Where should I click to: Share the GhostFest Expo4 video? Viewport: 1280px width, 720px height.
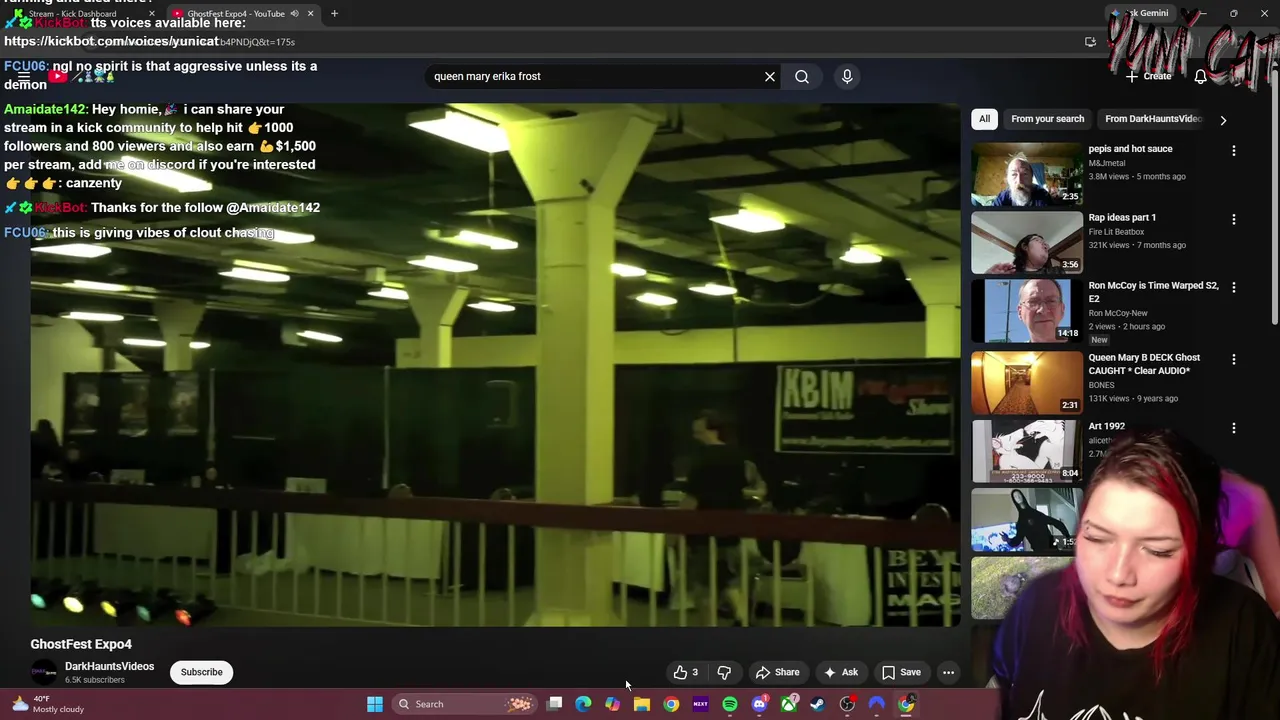pos(778,672)
